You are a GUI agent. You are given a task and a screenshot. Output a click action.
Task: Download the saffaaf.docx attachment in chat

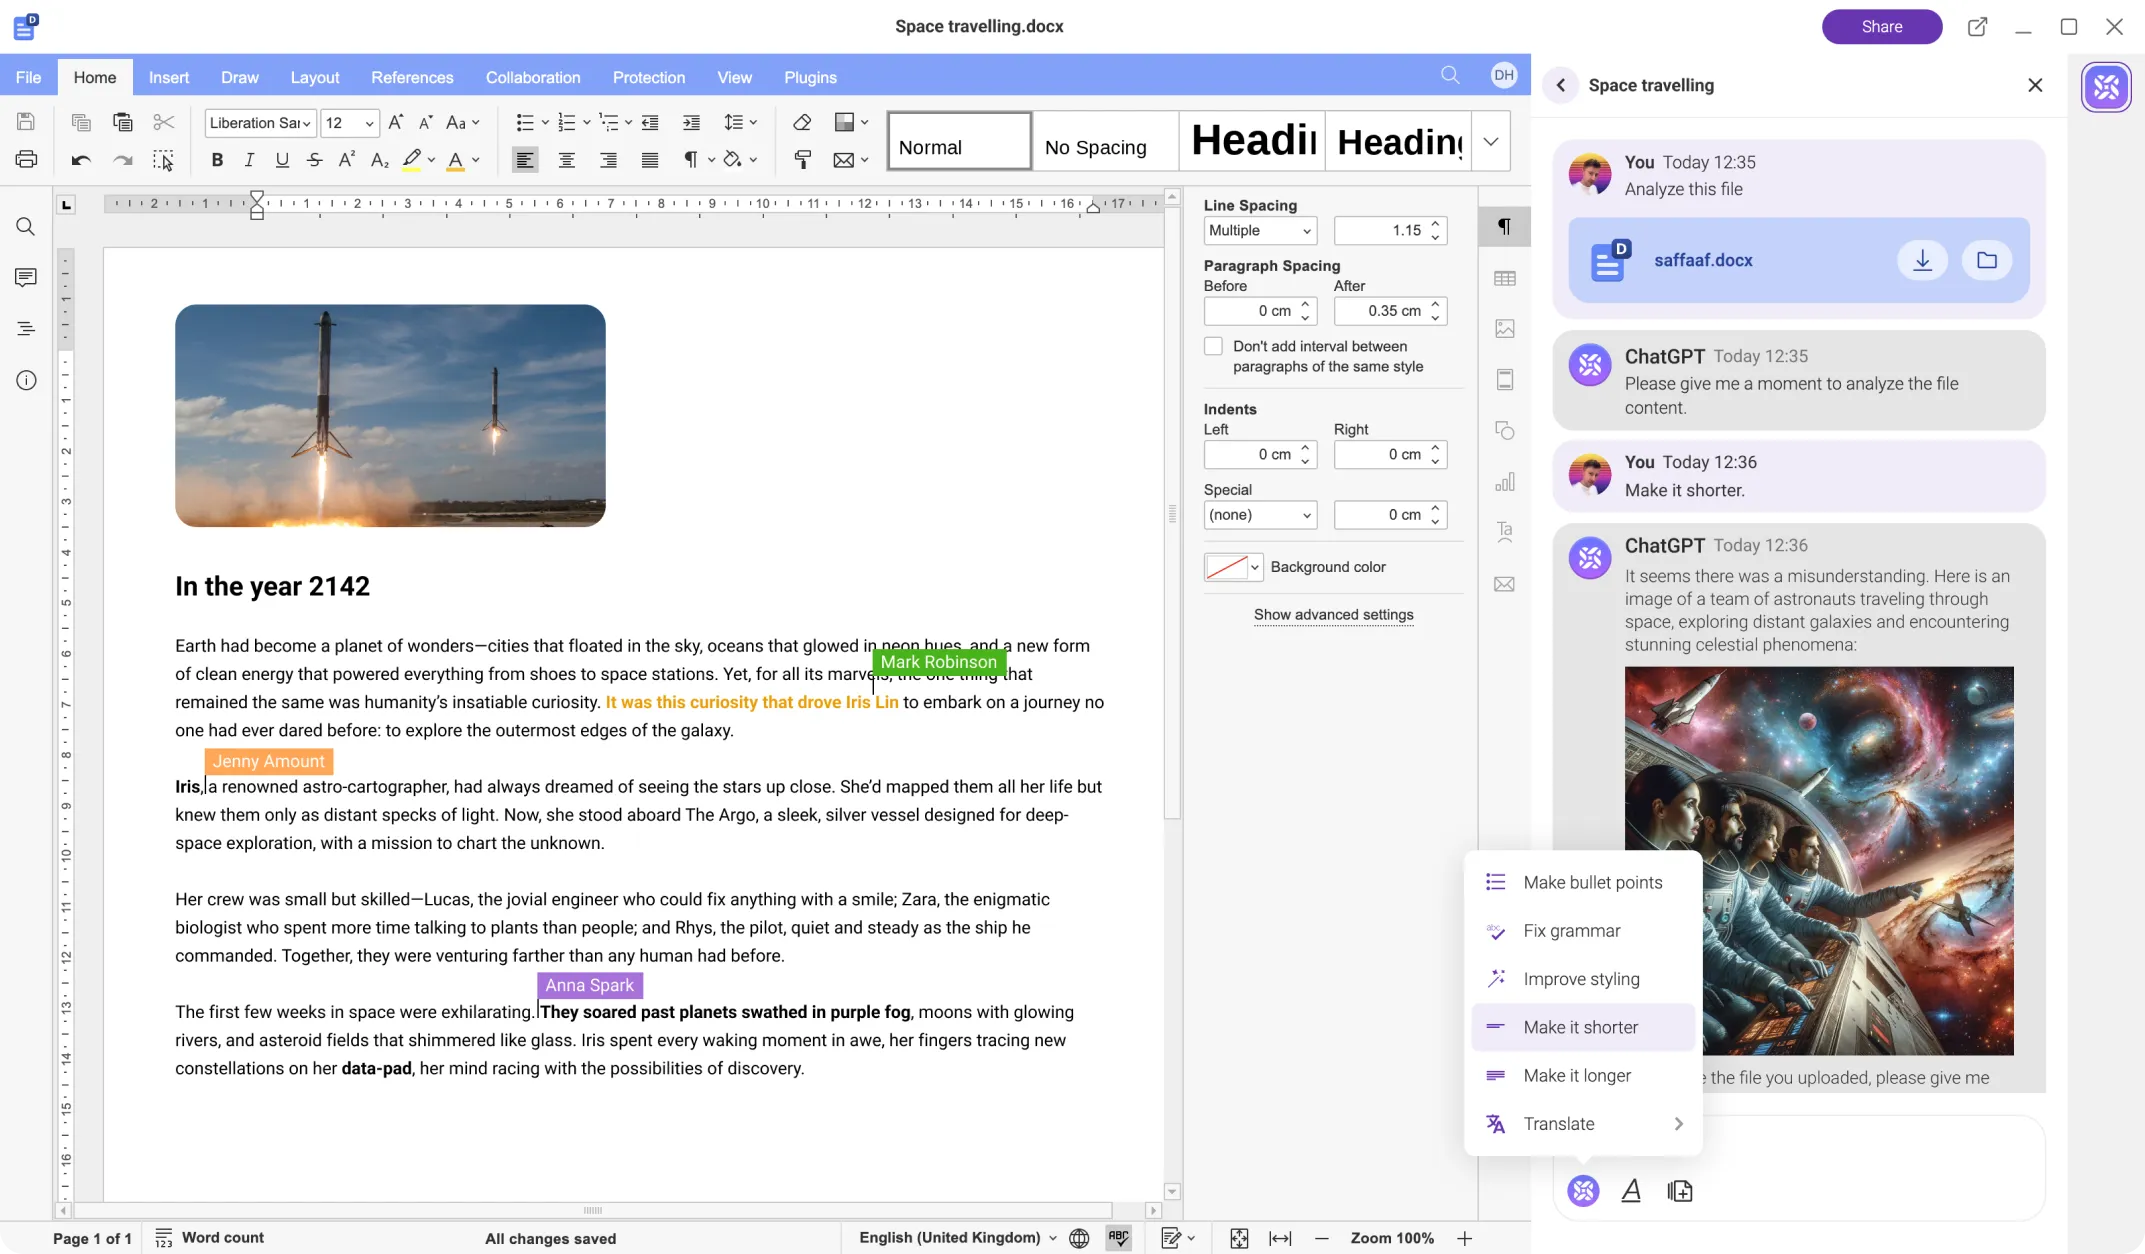(x=1921, y=259)
